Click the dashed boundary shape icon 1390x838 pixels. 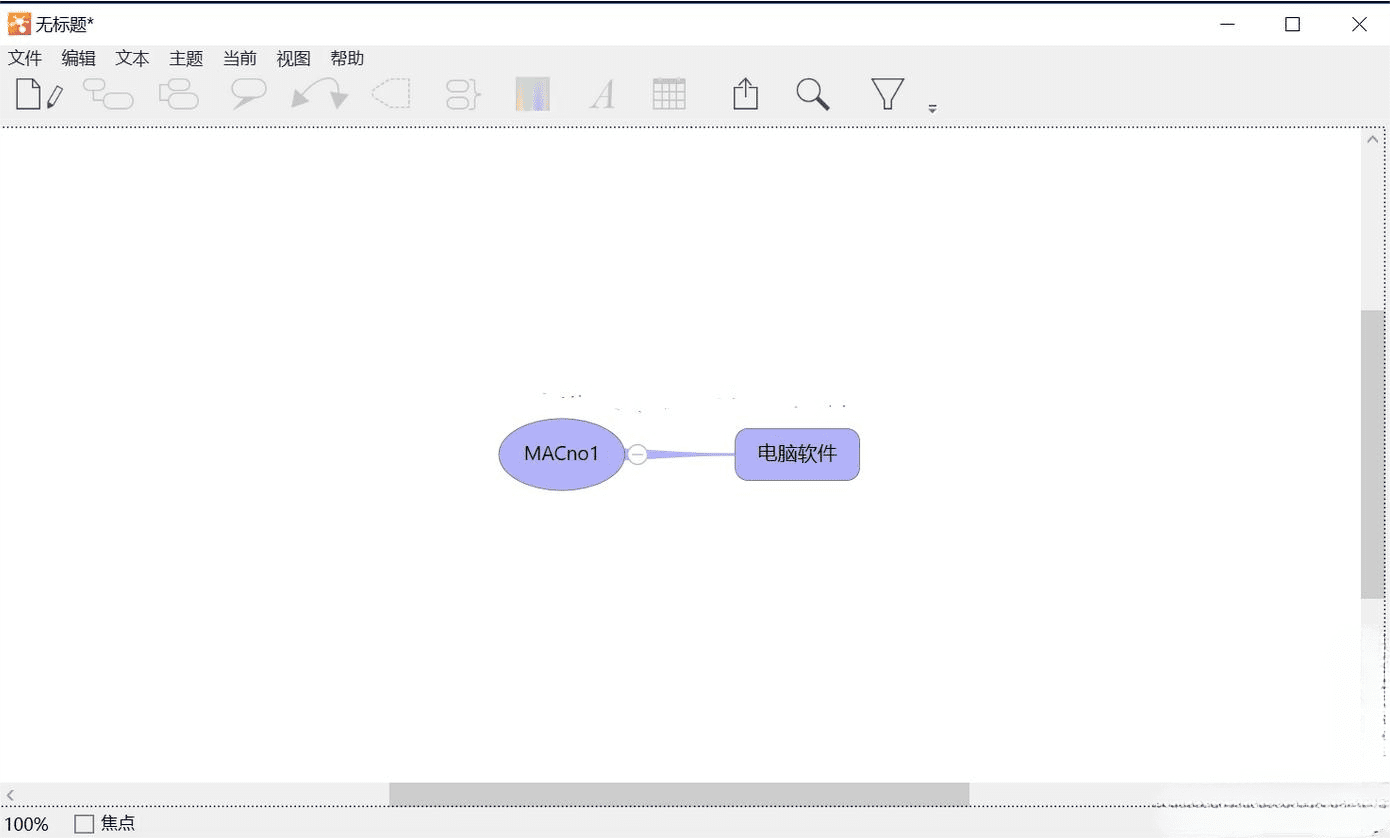click(391, 94)
